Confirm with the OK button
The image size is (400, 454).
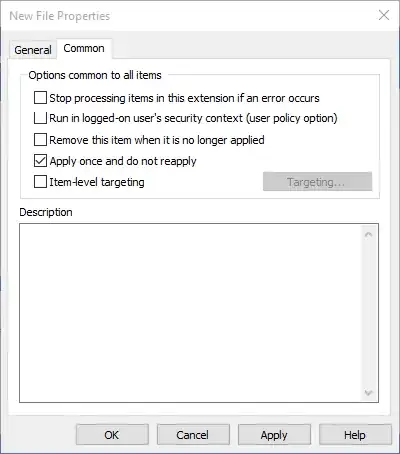click(x=112, y=435)
